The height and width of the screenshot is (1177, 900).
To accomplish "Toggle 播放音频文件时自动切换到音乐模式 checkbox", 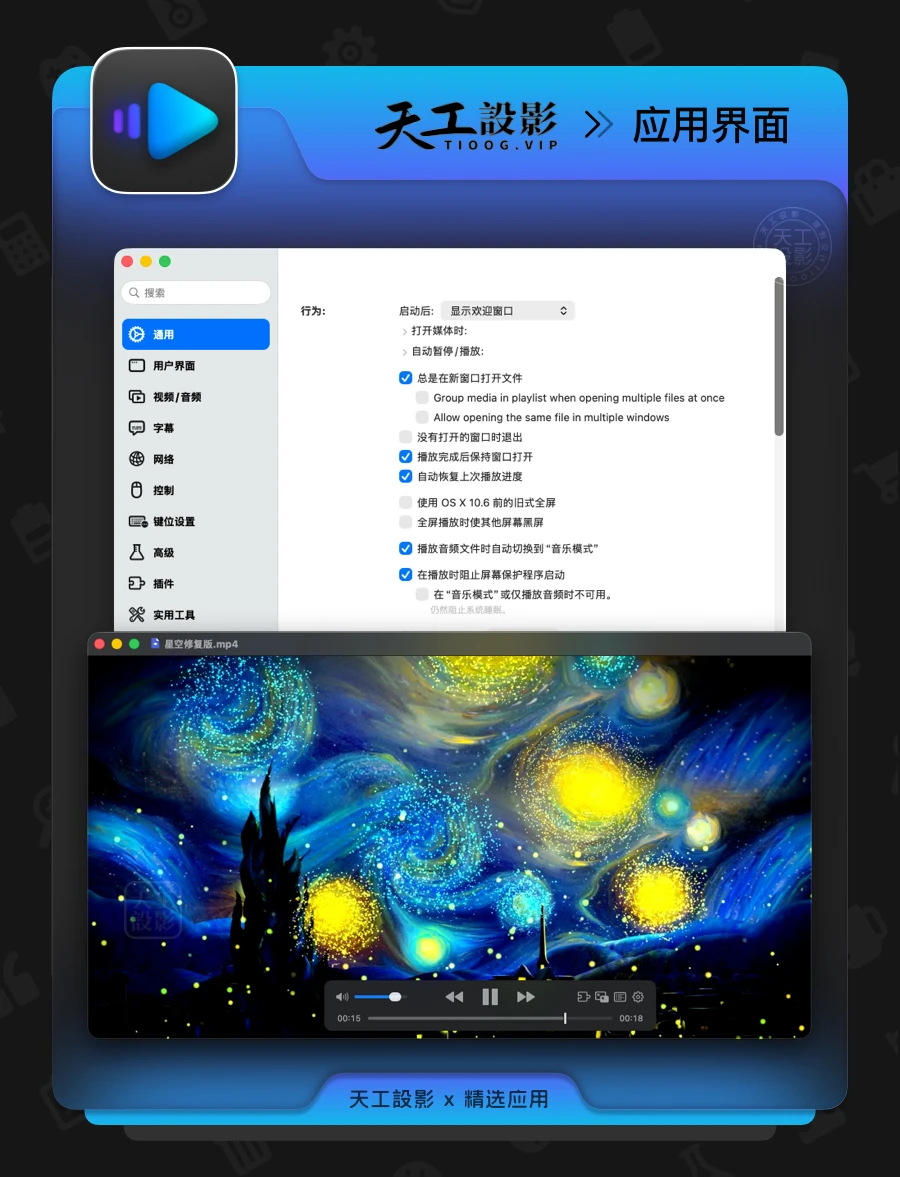I will (x=405, y=548).
